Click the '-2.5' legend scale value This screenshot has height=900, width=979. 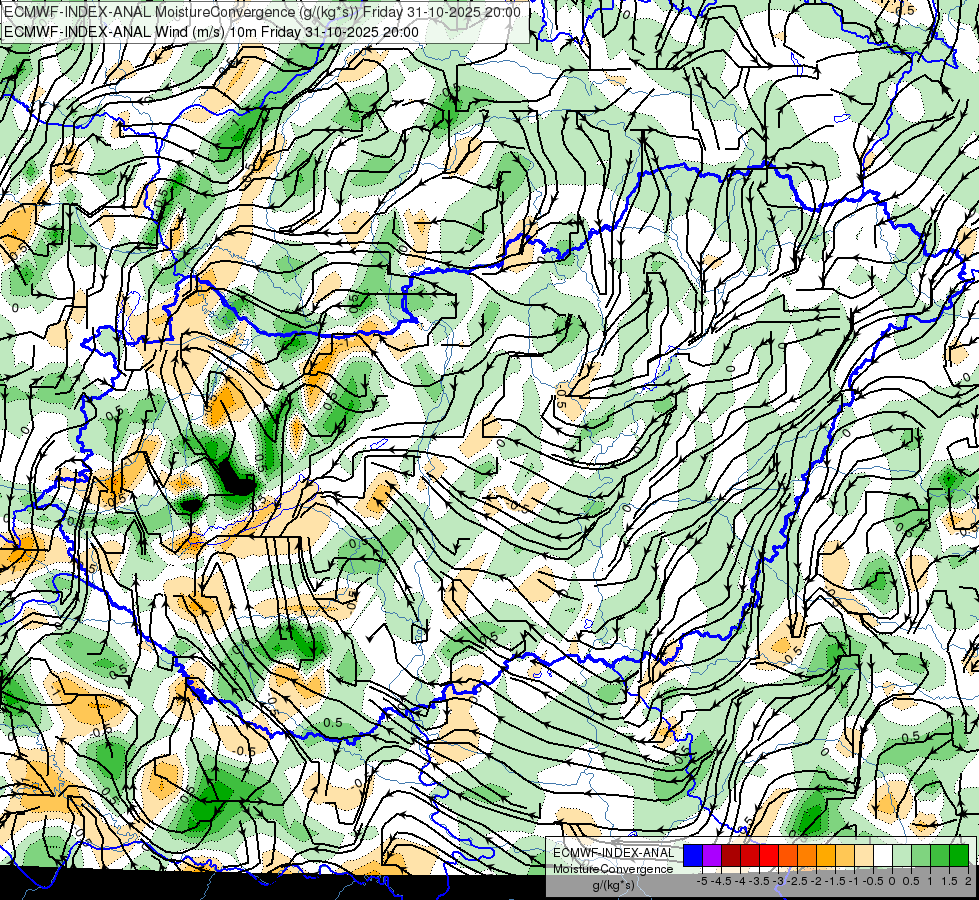[797, 881]
